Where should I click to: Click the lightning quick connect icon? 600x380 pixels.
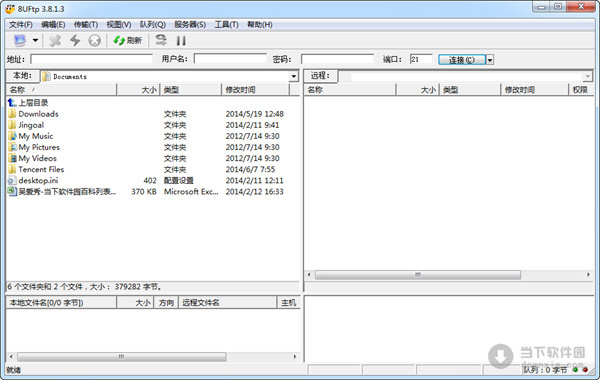(75, 40)
